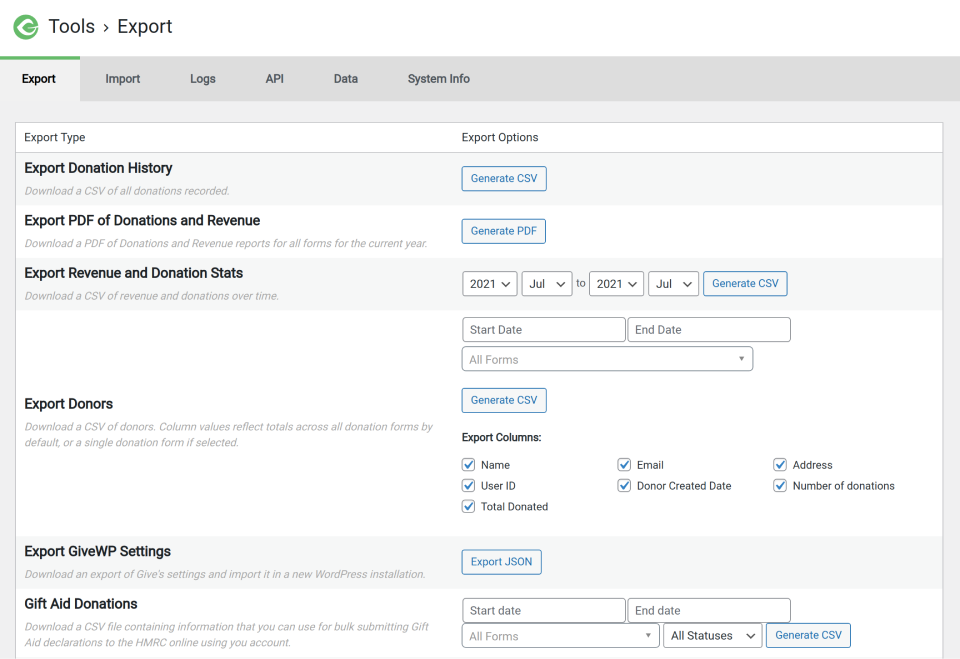Open the start year 2021 dropdown
This screenshot has height=659, width=960.
tap(490, 284)
